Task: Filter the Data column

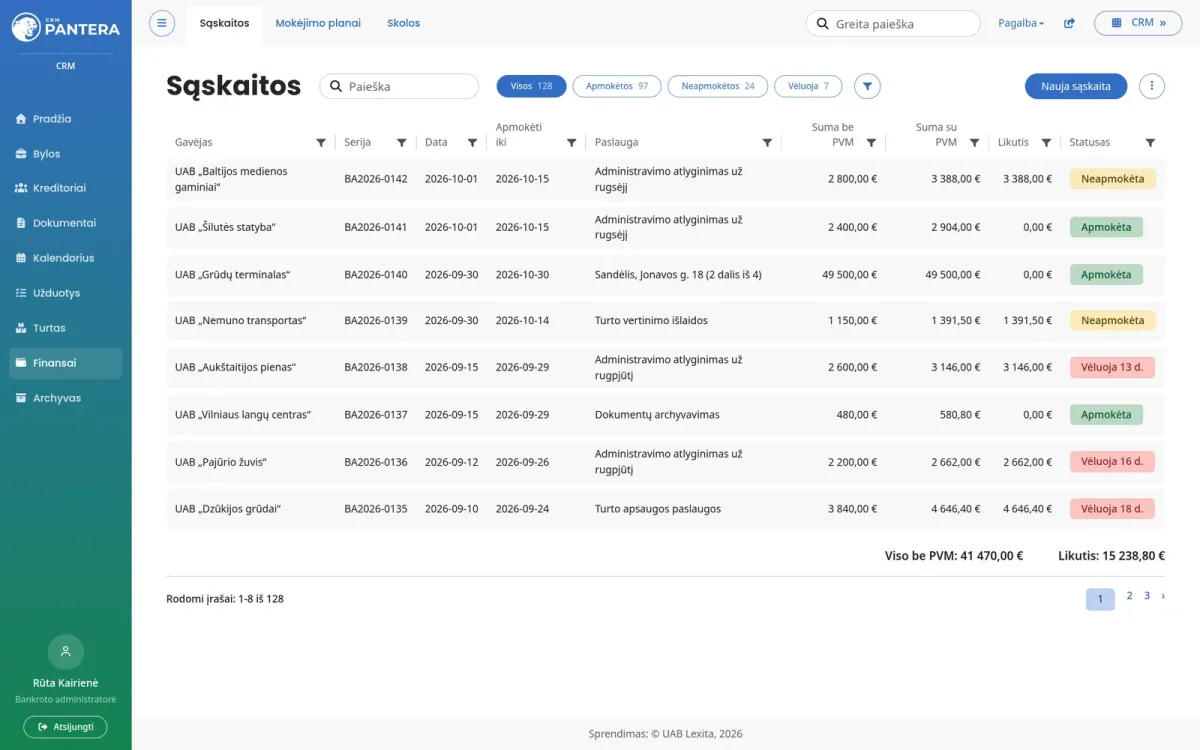Action: [473, 143]
